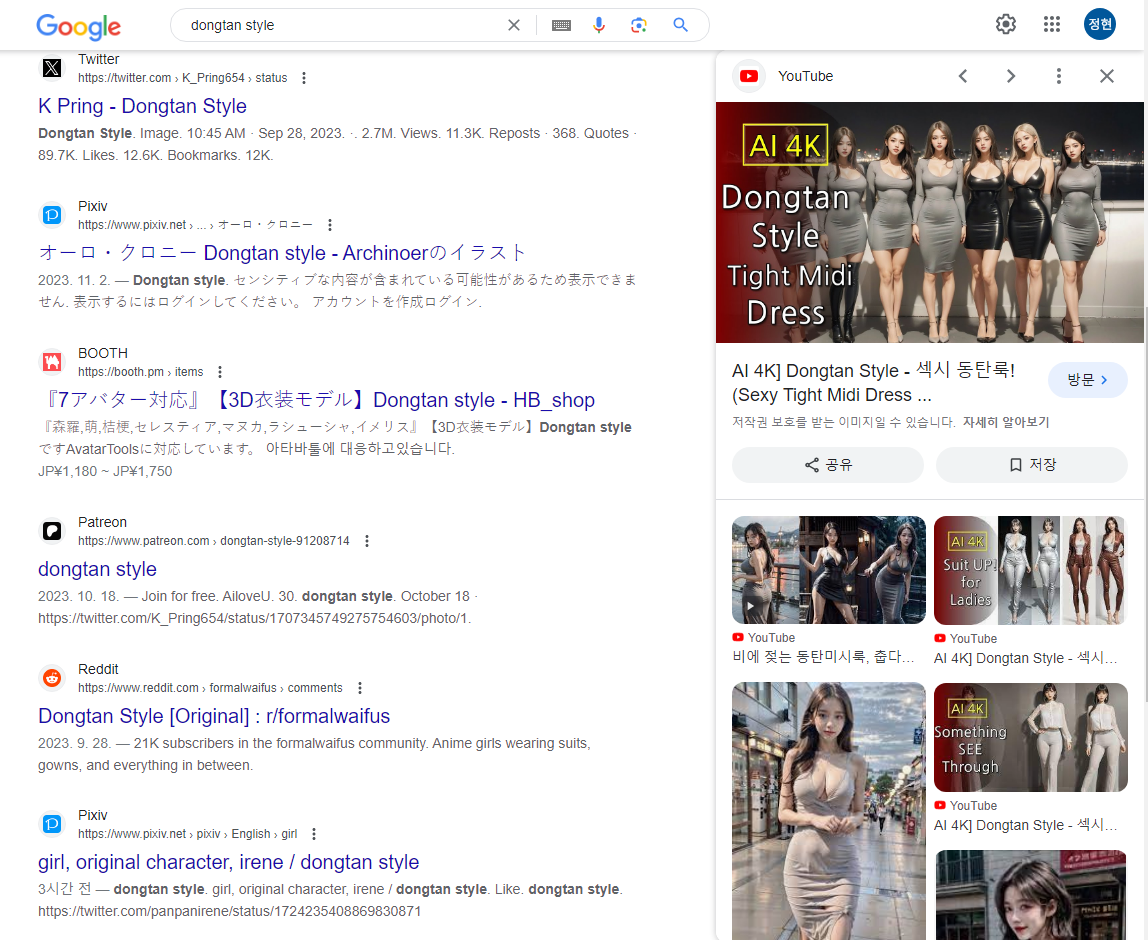Close the image preview panel
This screenshot has height=940, width=1148.
click(x=1107, y=76)
